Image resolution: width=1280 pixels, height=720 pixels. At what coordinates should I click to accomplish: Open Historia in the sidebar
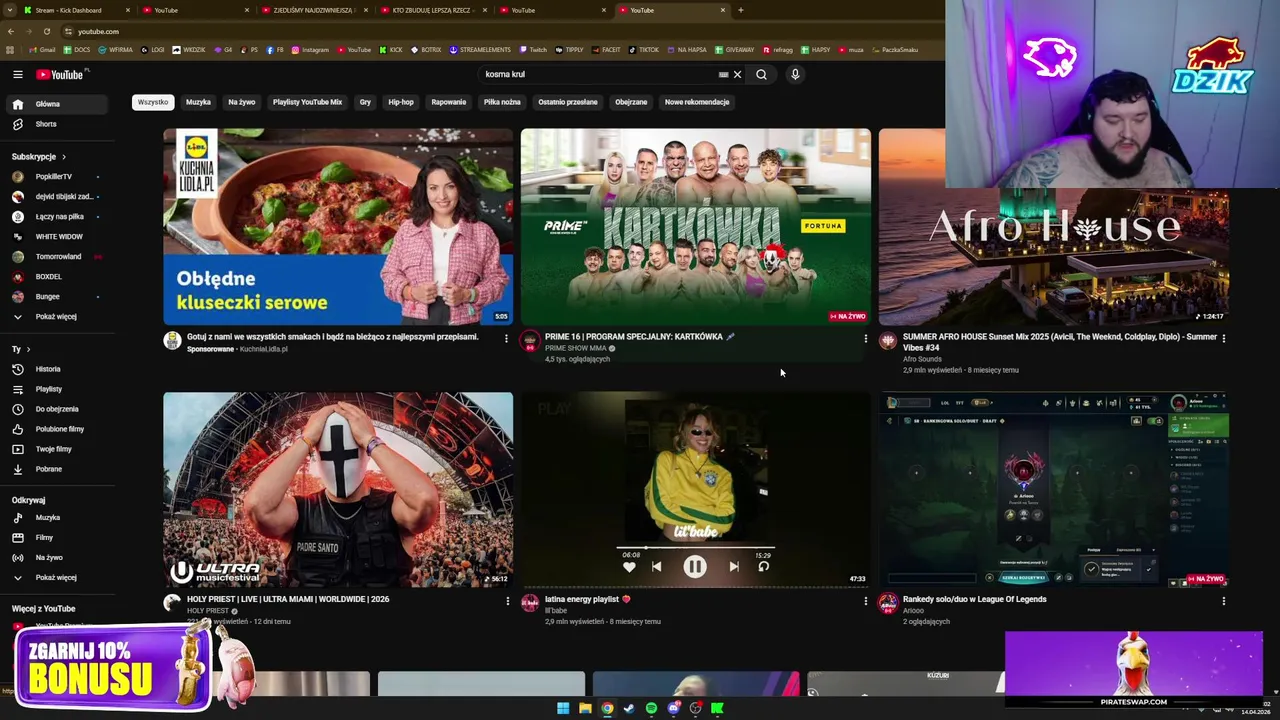(x=48, y=369)
